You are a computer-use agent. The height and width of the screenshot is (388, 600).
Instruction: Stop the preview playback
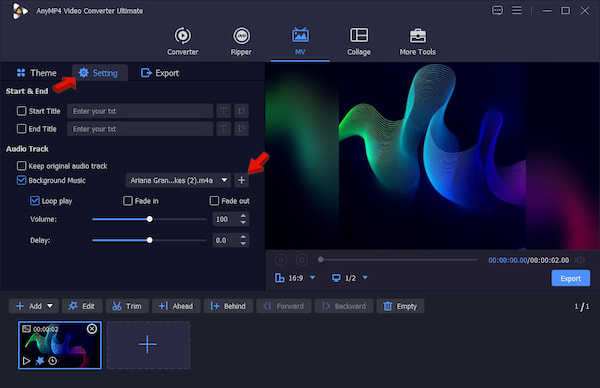(x=302, y=260)
